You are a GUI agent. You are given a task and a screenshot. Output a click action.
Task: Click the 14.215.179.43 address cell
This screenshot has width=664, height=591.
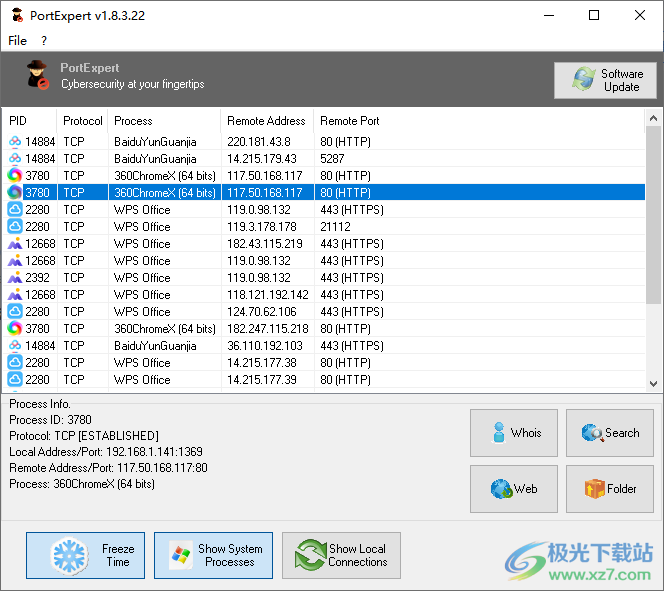click(262, 159)
